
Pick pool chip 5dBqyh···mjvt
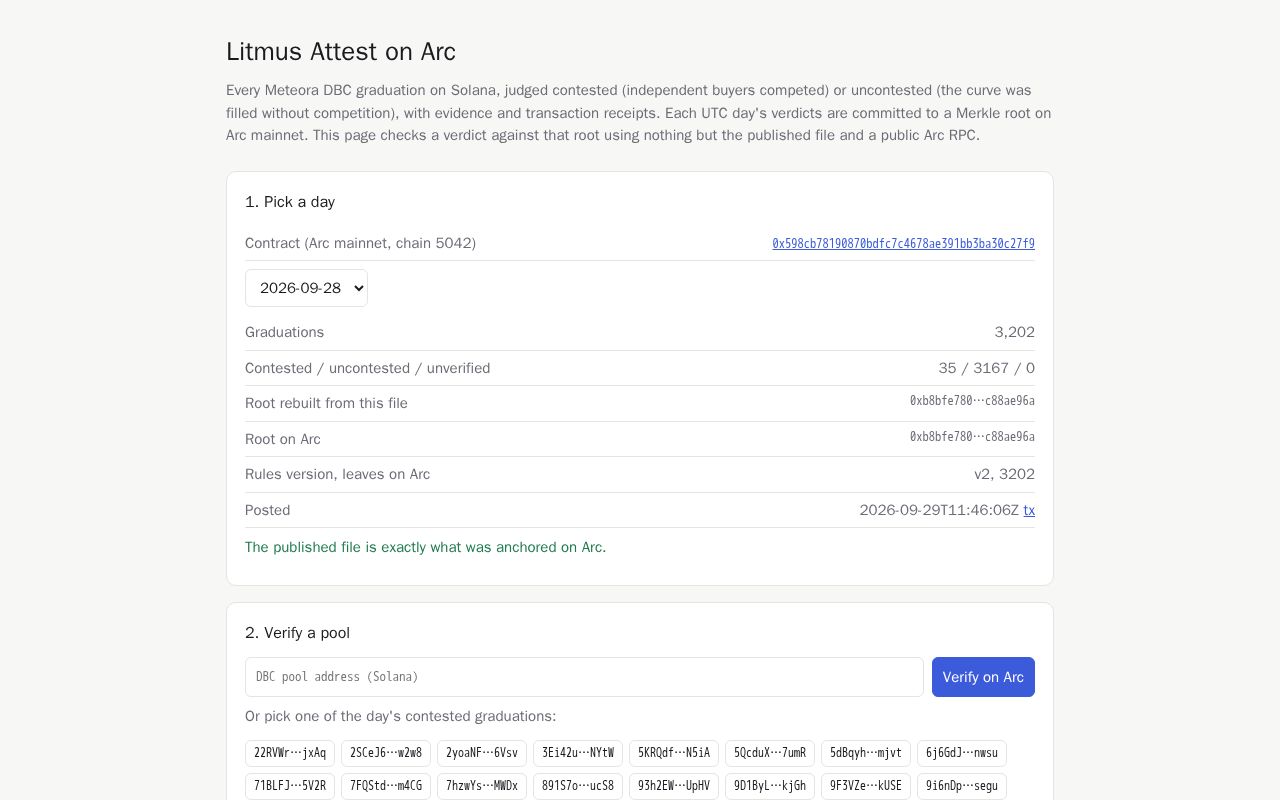(866, 753)
